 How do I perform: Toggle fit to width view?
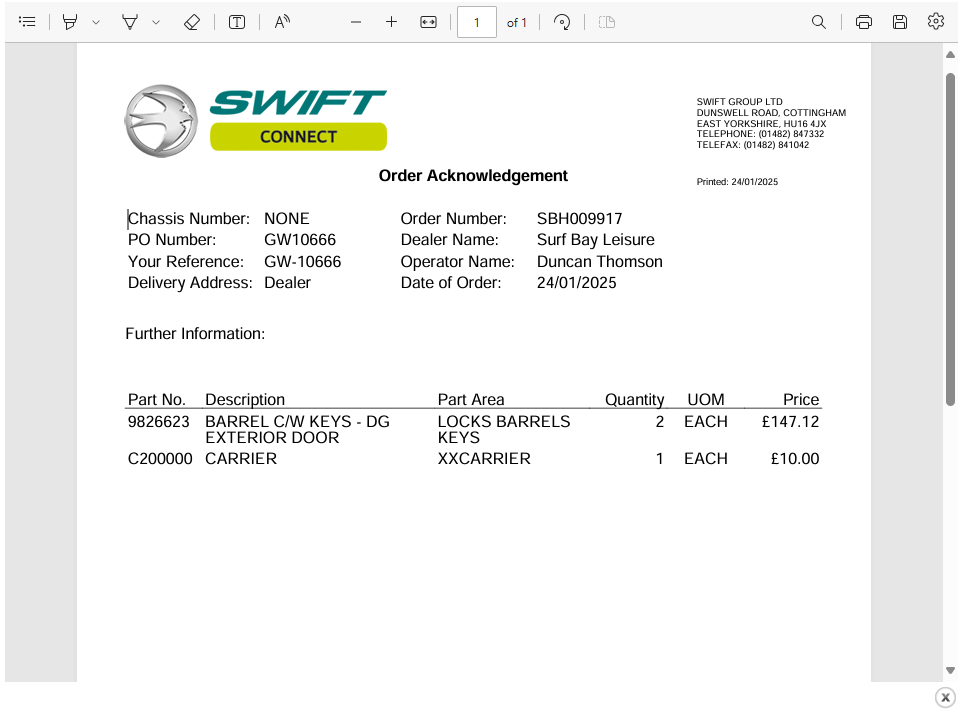point(428,22)
